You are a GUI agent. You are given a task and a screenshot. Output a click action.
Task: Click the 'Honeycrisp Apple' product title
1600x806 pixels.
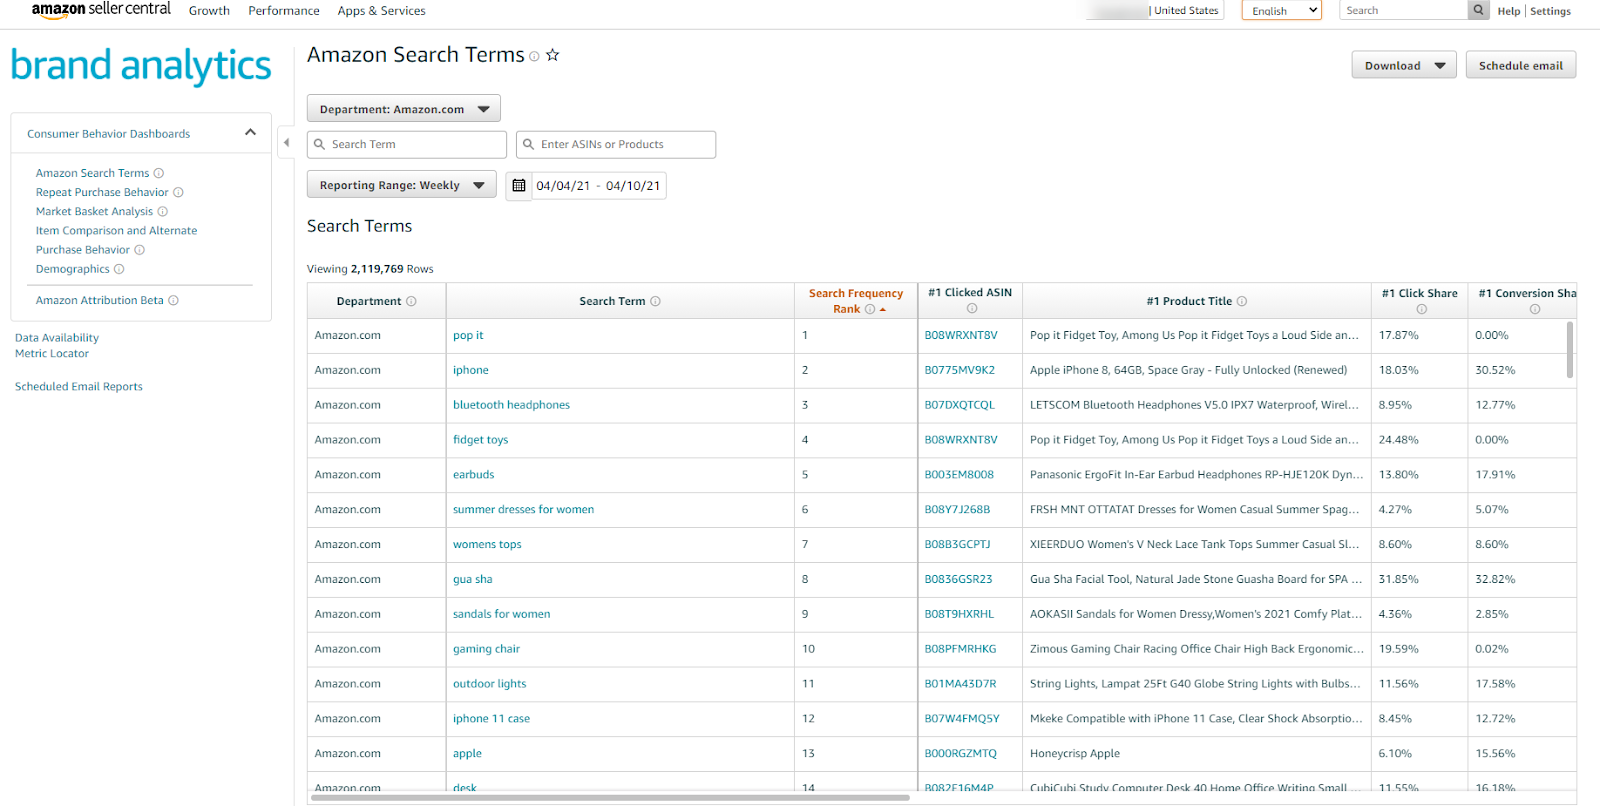click(x=1075, y=754)
